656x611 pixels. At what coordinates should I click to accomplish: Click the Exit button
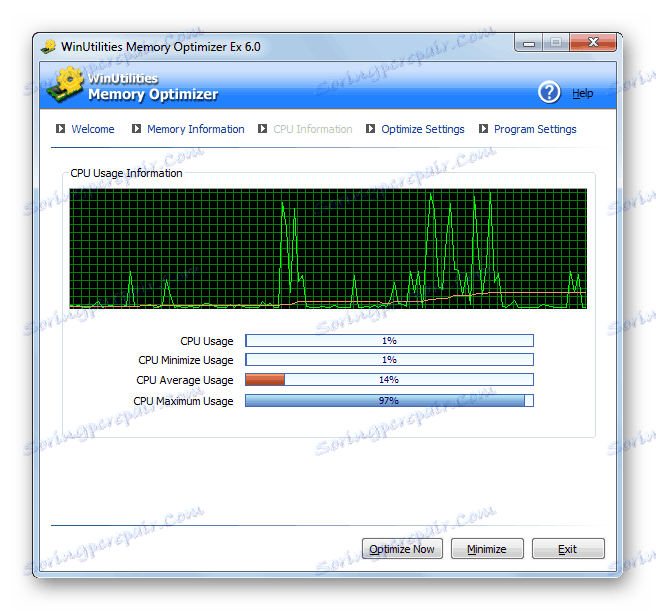[x=568, y=549]
